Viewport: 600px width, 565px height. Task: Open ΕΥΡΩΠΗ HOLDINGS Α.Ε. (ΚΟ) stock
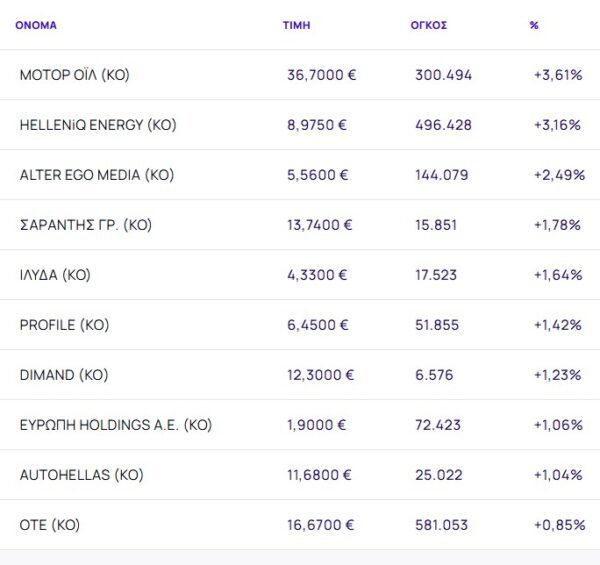[x=116, y=425]
